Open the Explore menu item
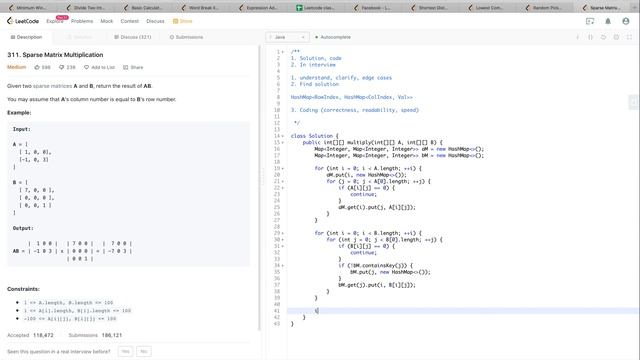Image resolution: width=640 pixels, height=360 pixels. pyautogui.click(x=55, y=21)
